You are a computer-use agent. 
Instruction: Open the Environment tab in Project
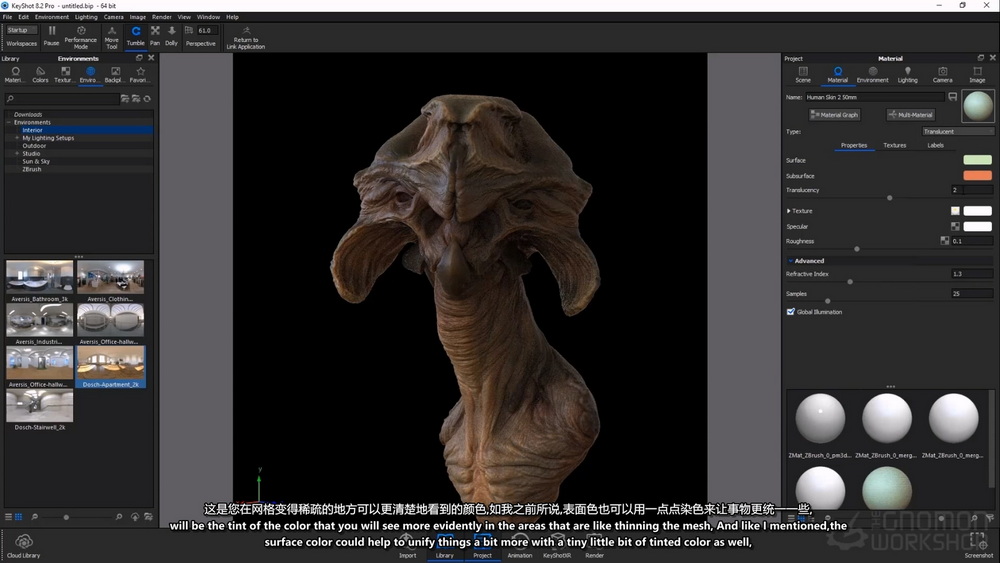[x=872, y=75]
